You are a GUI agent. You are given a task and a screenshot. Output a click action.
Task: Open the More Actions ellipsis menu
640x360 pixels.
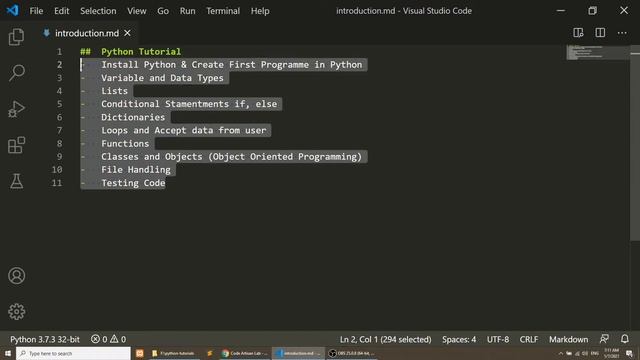click(x=622, y=33)
